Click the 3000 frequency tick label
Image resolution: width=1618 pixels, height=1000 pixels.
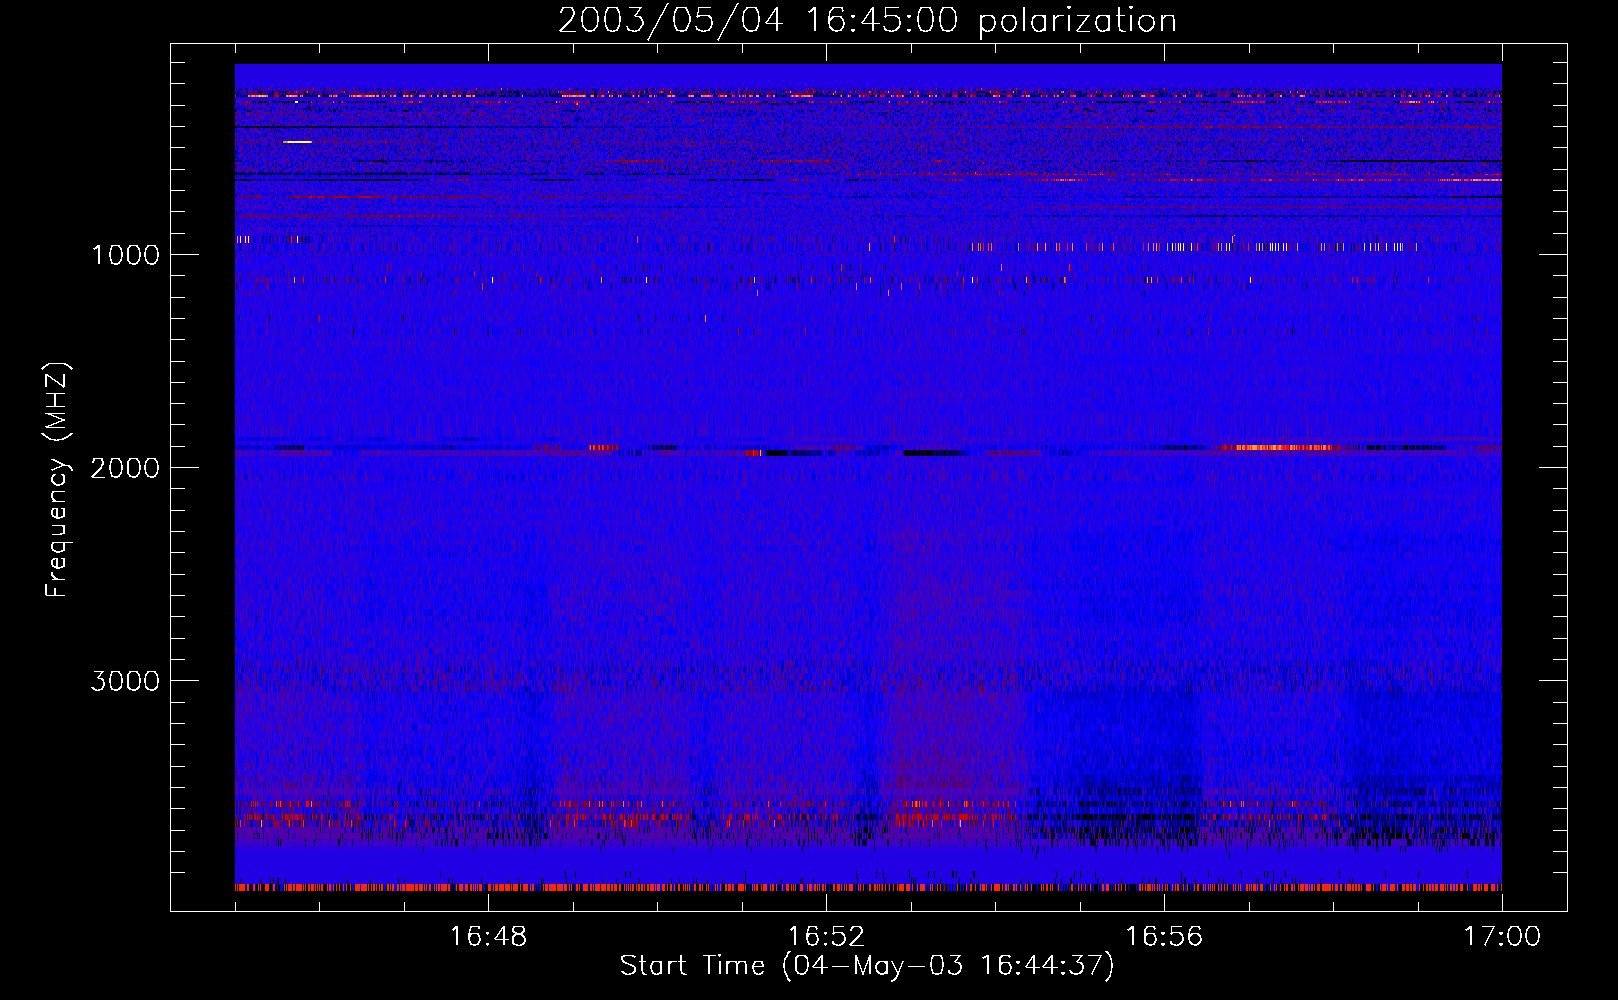pyautogui.click(x=125, y=681)
